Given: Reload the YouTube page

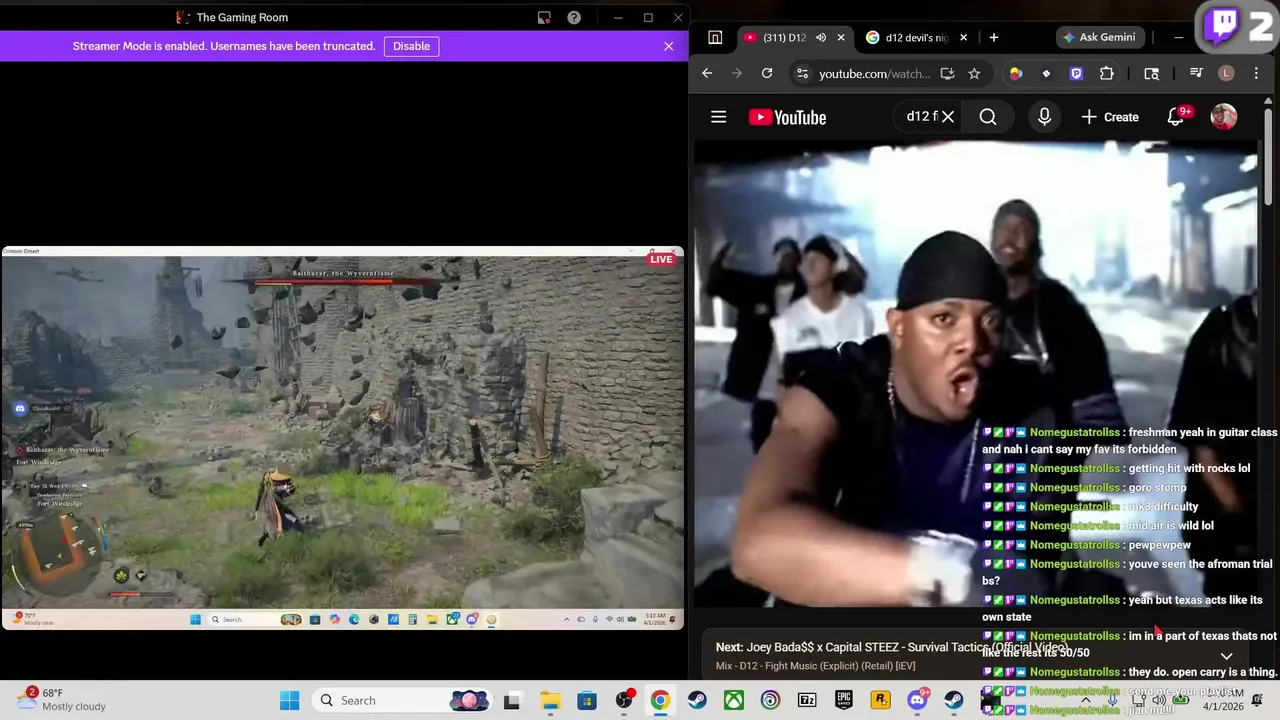Looking at the screenshot, I should [x=767, y=73].
